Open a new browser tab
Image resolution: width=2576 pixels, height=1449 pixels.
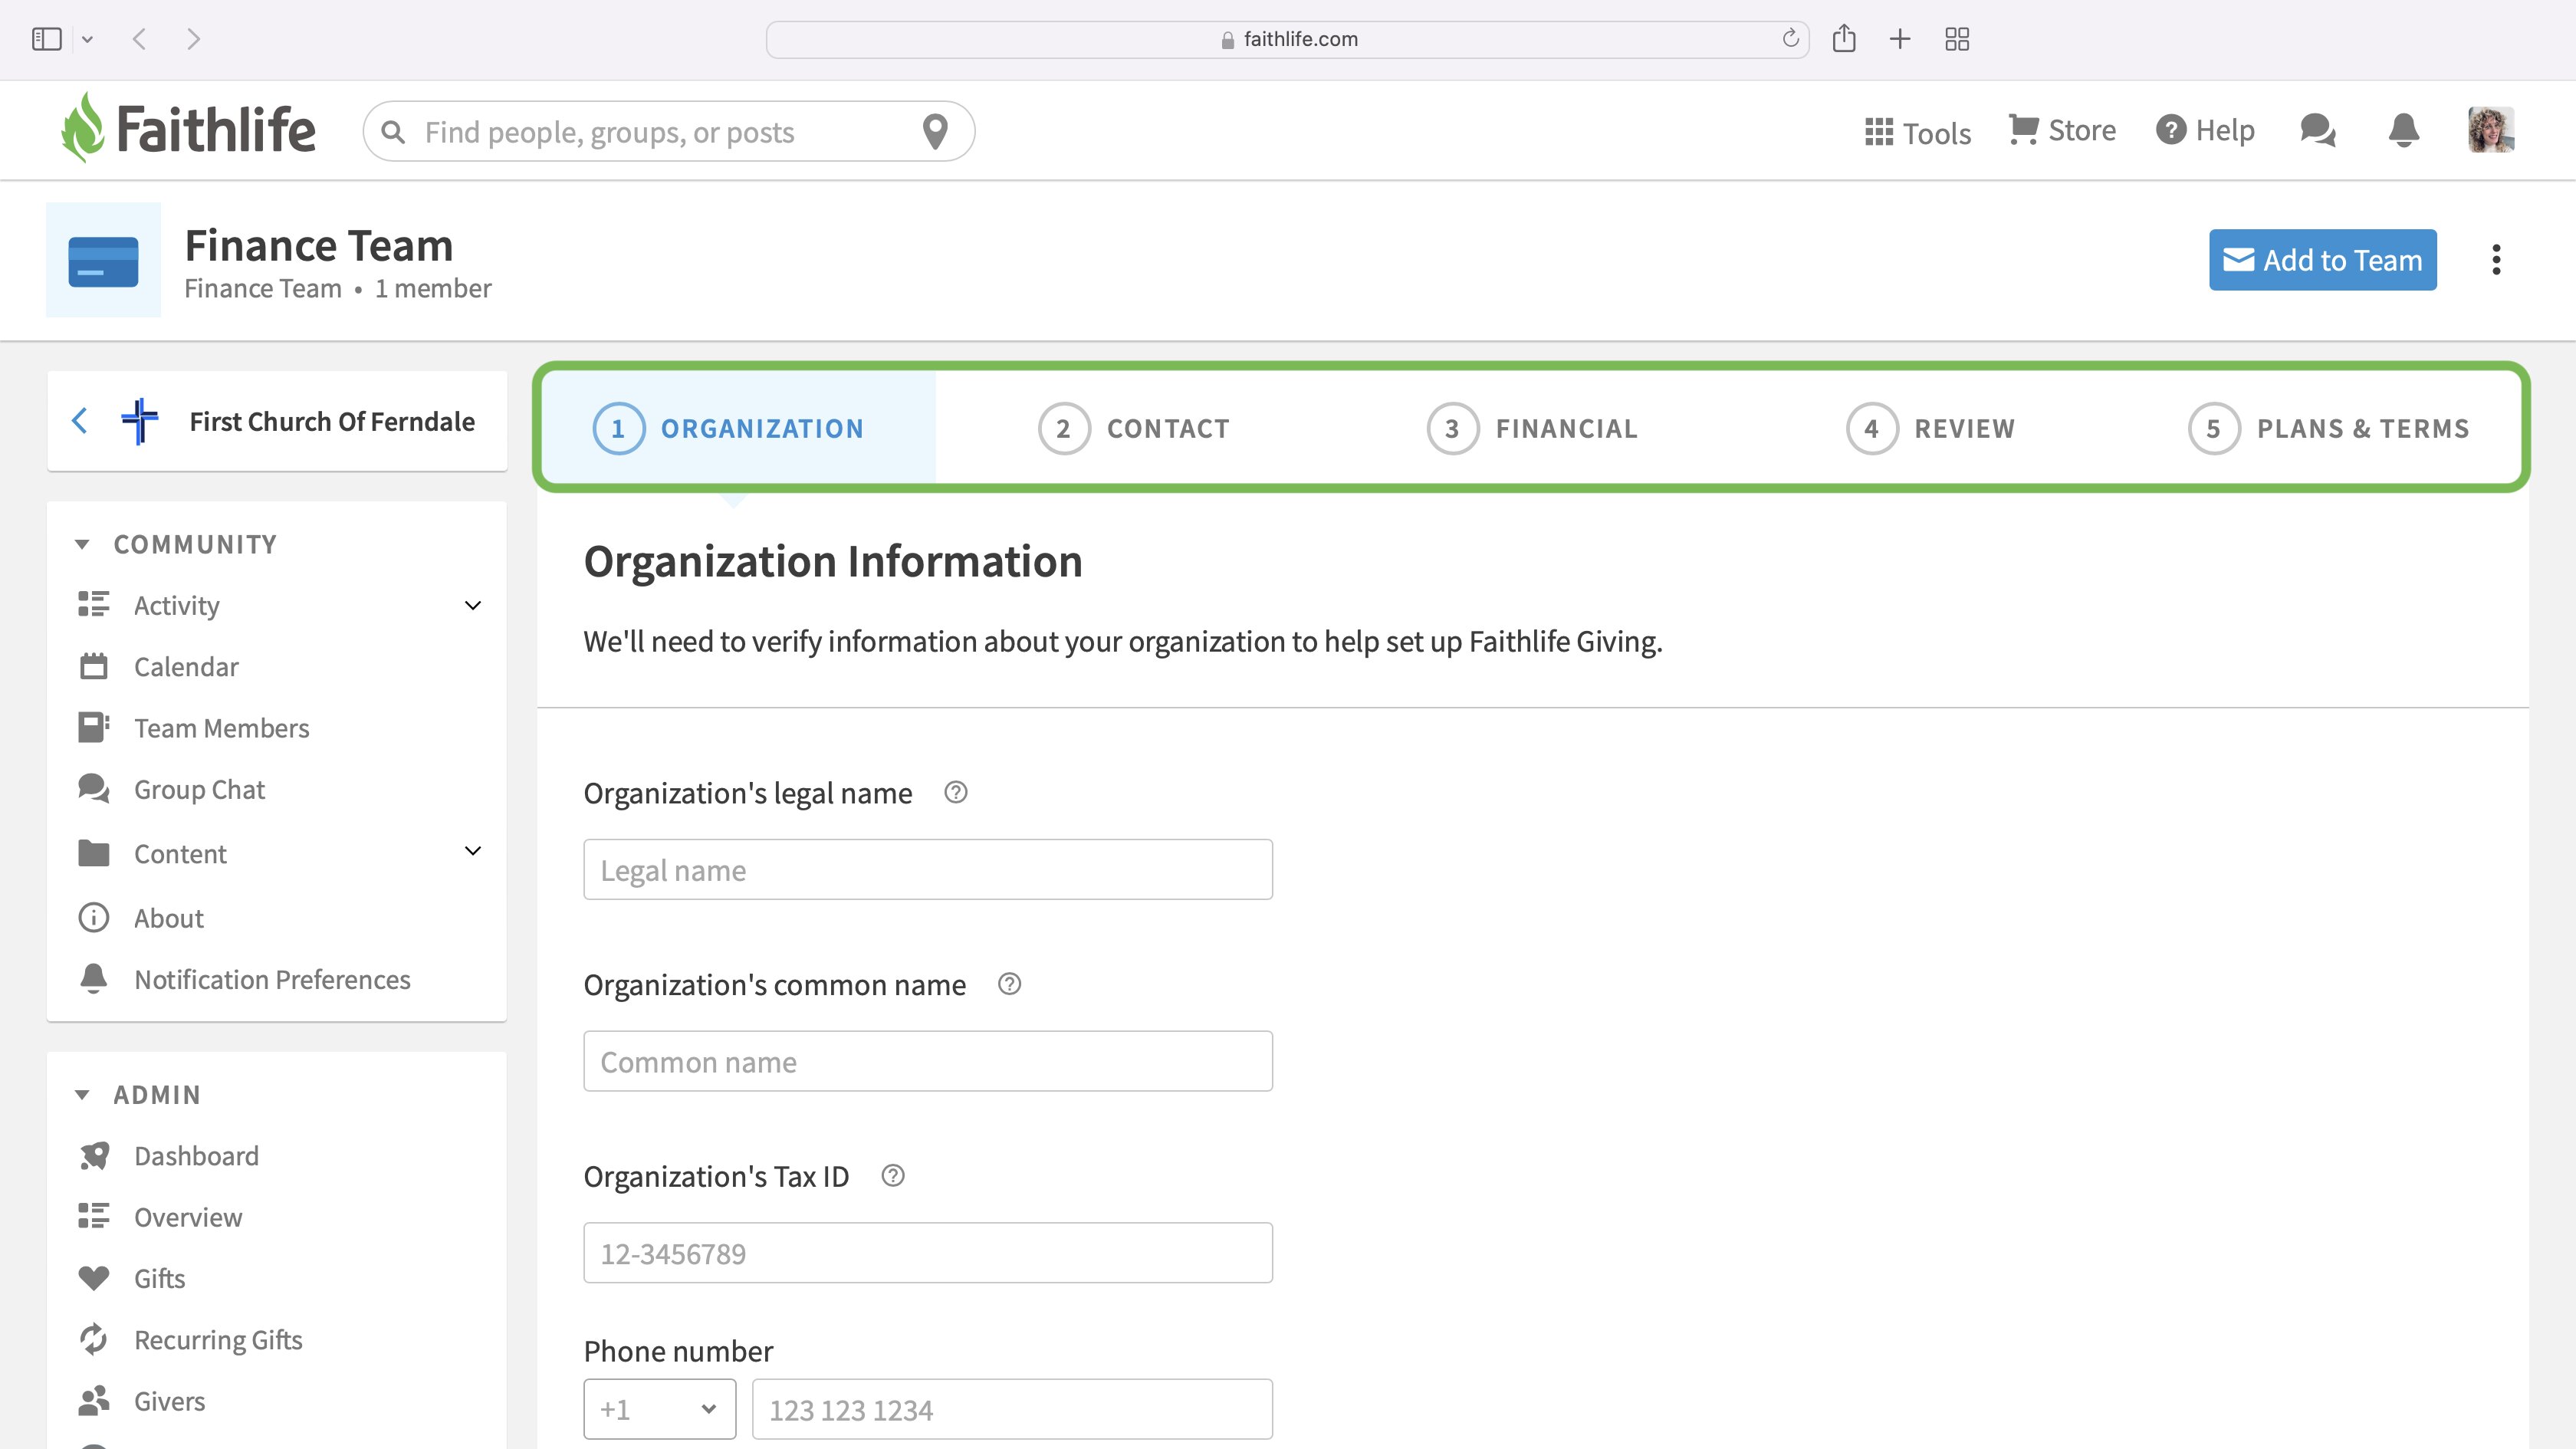[1900, 39]
